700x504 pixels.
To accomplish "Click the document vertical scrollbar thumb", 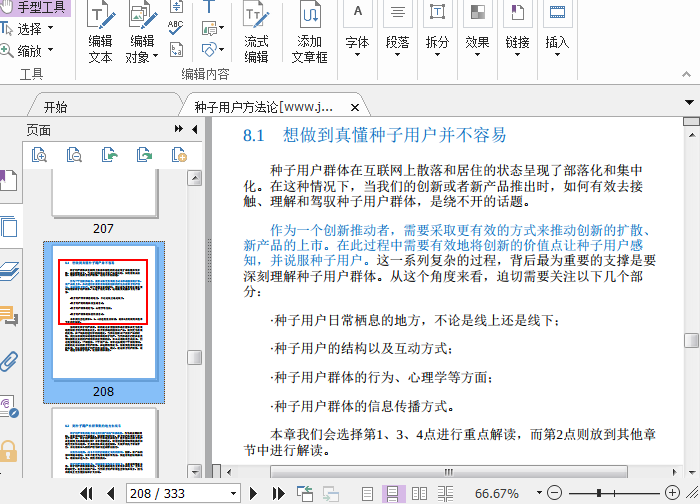I will [x=691, y=340].
